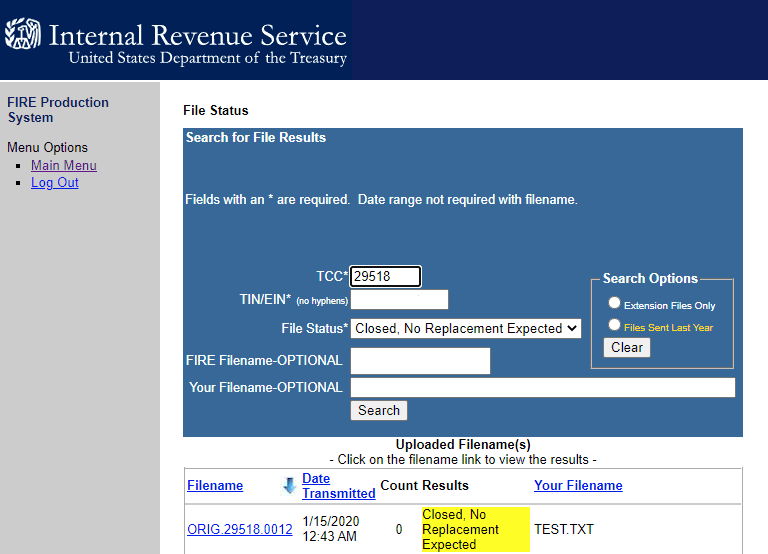Click the Your Filename optional field

(x=542, y=387)
